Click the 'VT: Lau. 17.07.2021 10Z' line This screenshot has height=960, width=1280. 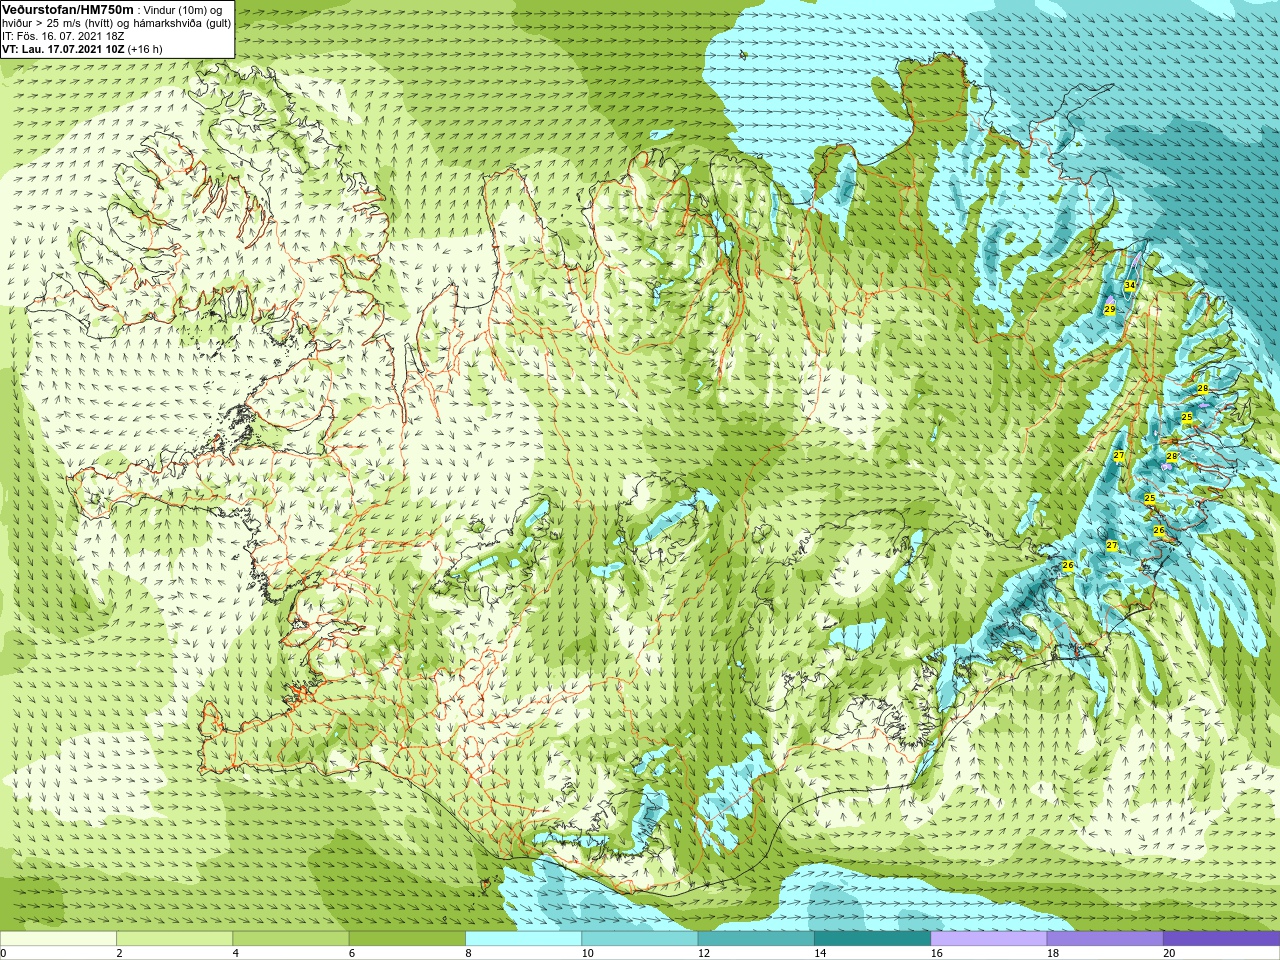click(x=82, y=48)
